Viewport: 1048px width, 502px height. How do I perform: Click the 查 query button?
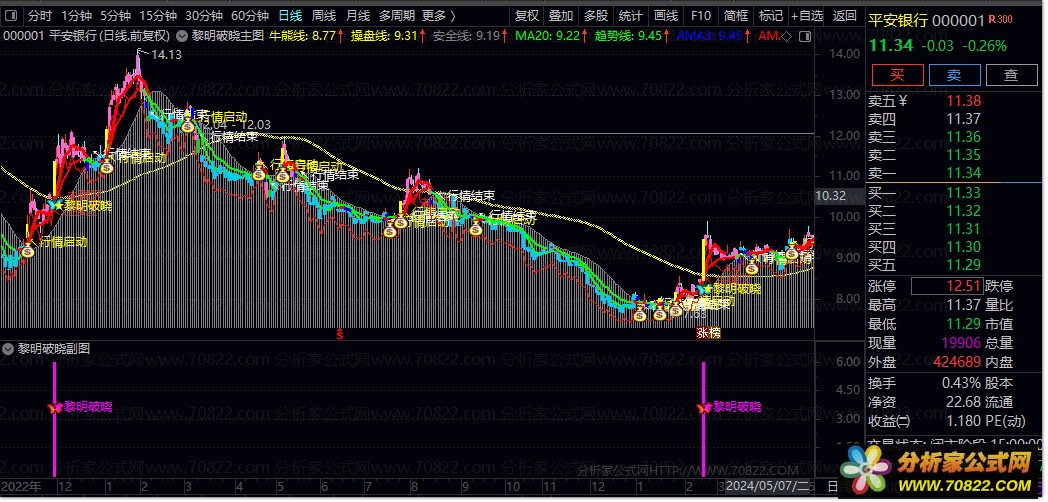(x=1011, y=75)
